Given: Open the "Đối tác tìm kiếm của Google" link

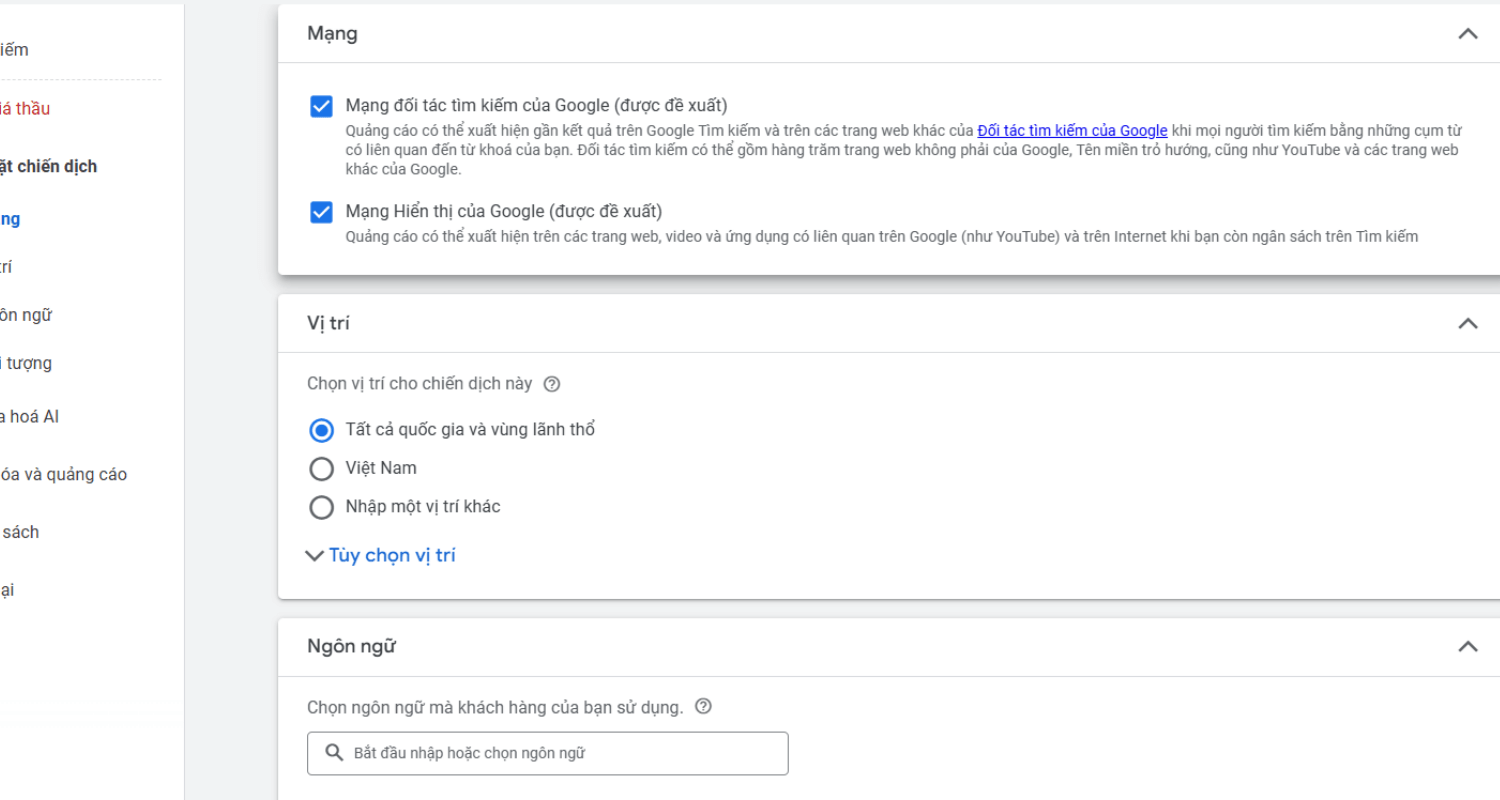Looking at the screenshot, I should [1072, 131].
